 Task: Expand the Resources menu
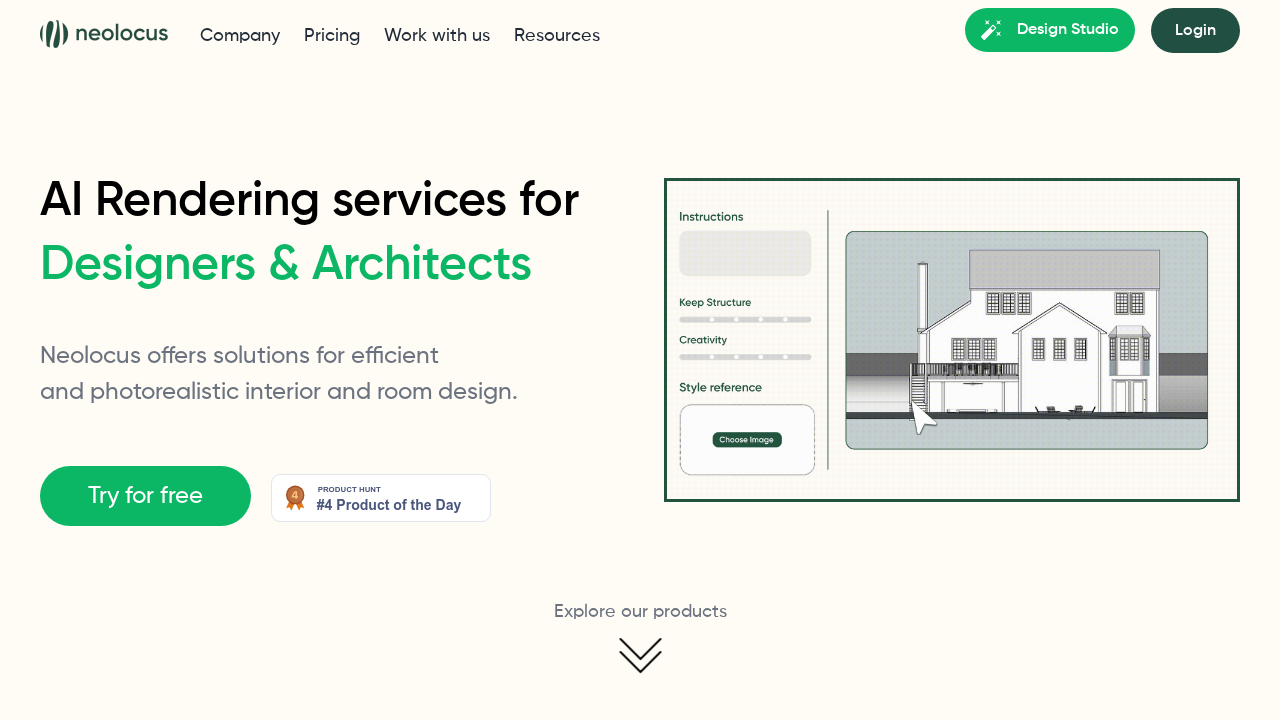point(557,35)
